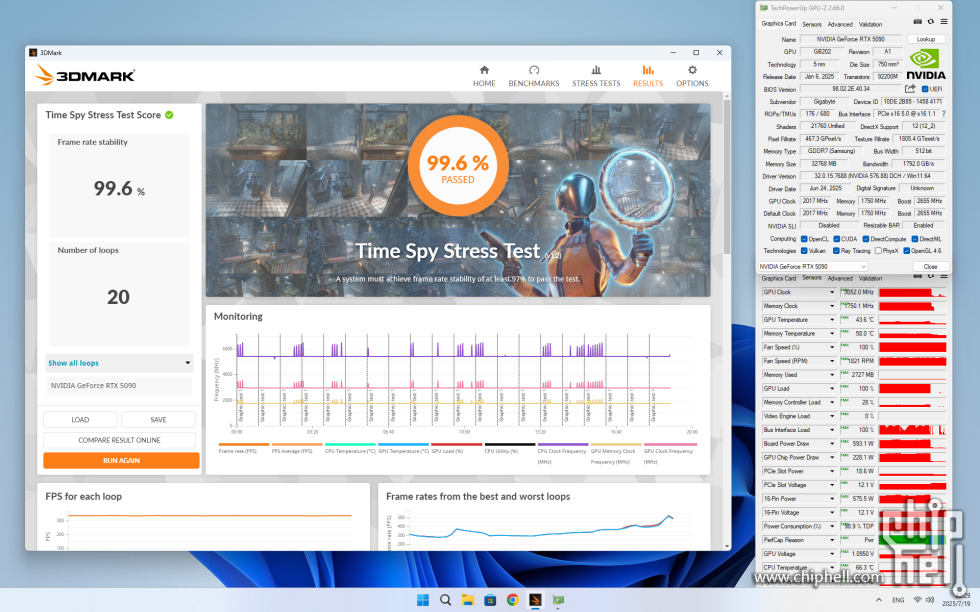Open File Explorer from the taskbar
This screenshot has height=612, width=980.
[468, 600]
